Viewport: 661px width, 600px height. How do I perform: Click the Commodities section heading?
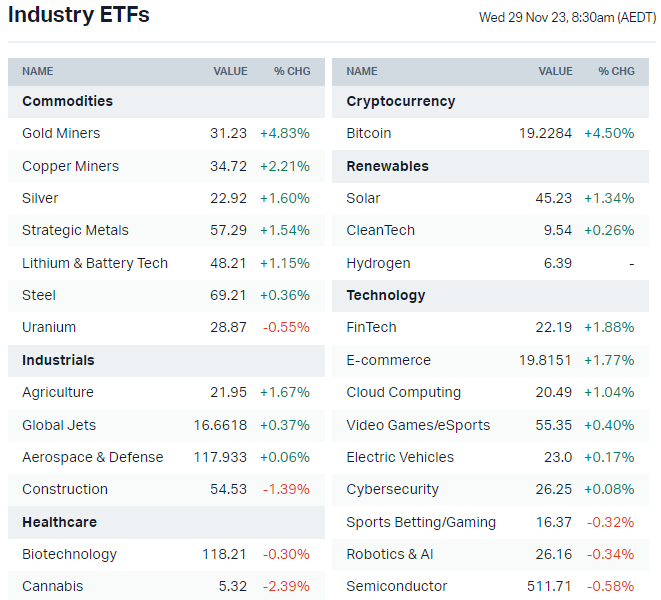67,101
